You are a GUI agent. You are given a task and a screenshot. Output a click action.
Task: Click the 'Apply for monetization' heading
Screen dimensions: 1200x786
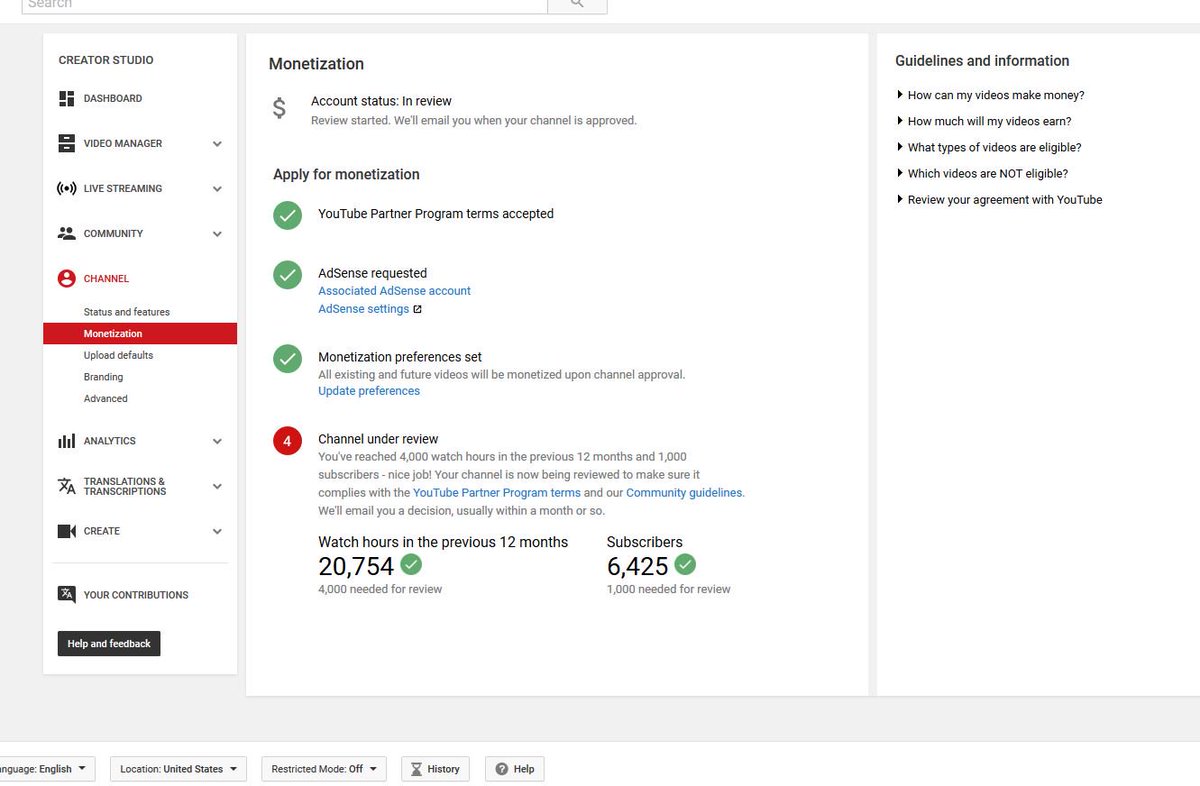[x=346, y=174]
